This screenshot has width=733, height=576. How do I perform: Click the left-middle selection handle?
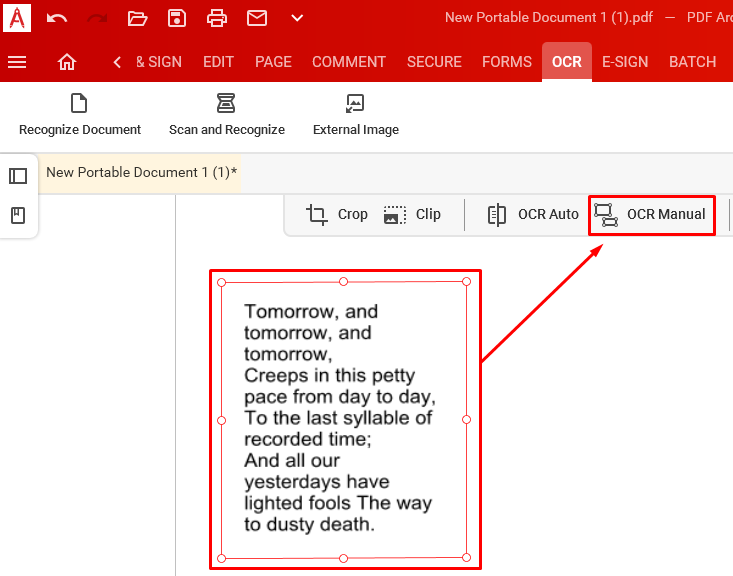coord(222,420)
